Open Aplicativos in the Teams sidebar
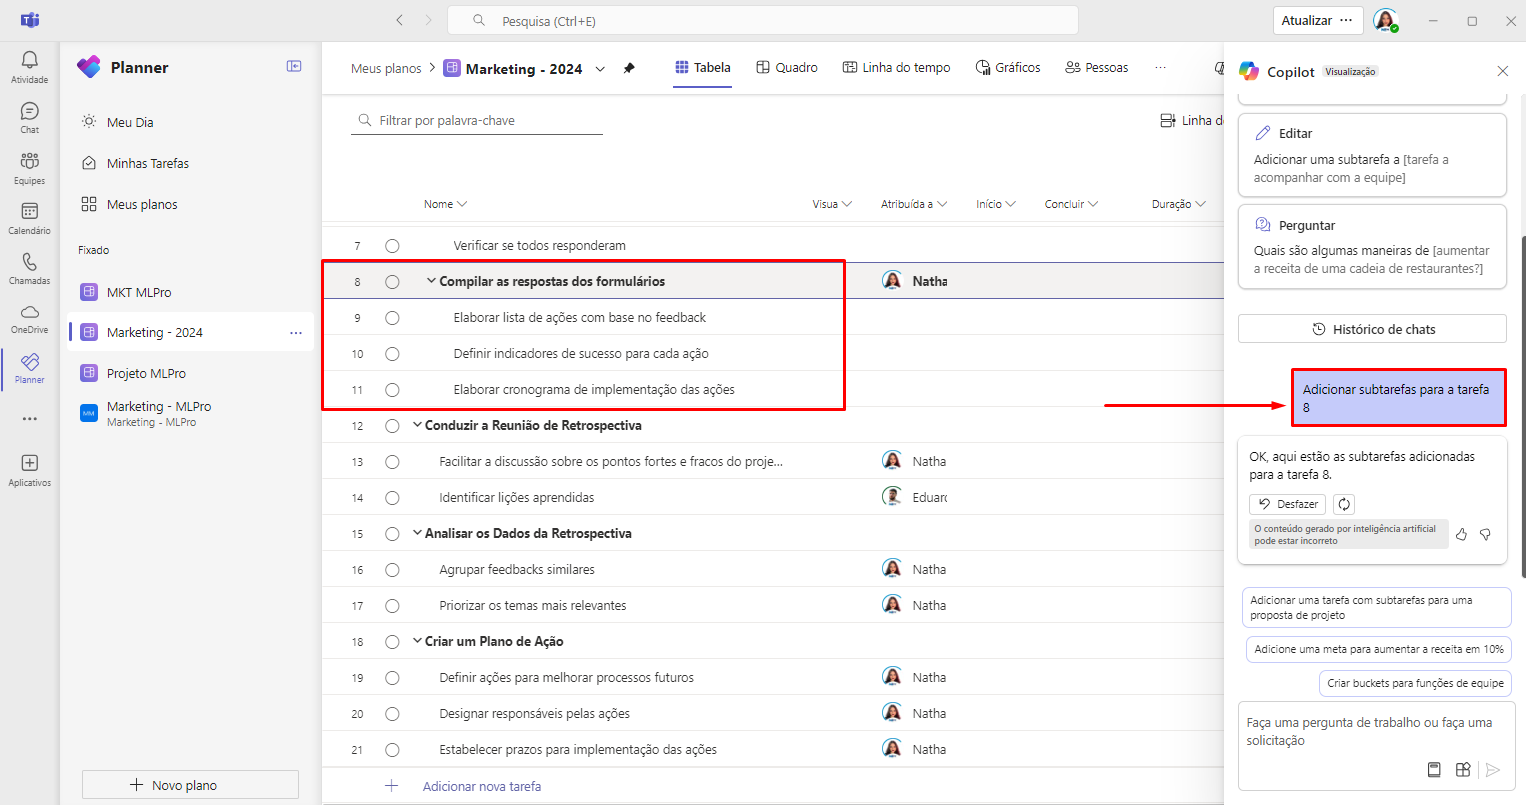Image resolution: width=1526 pixels, height=805 pixels. coord(29,470)
